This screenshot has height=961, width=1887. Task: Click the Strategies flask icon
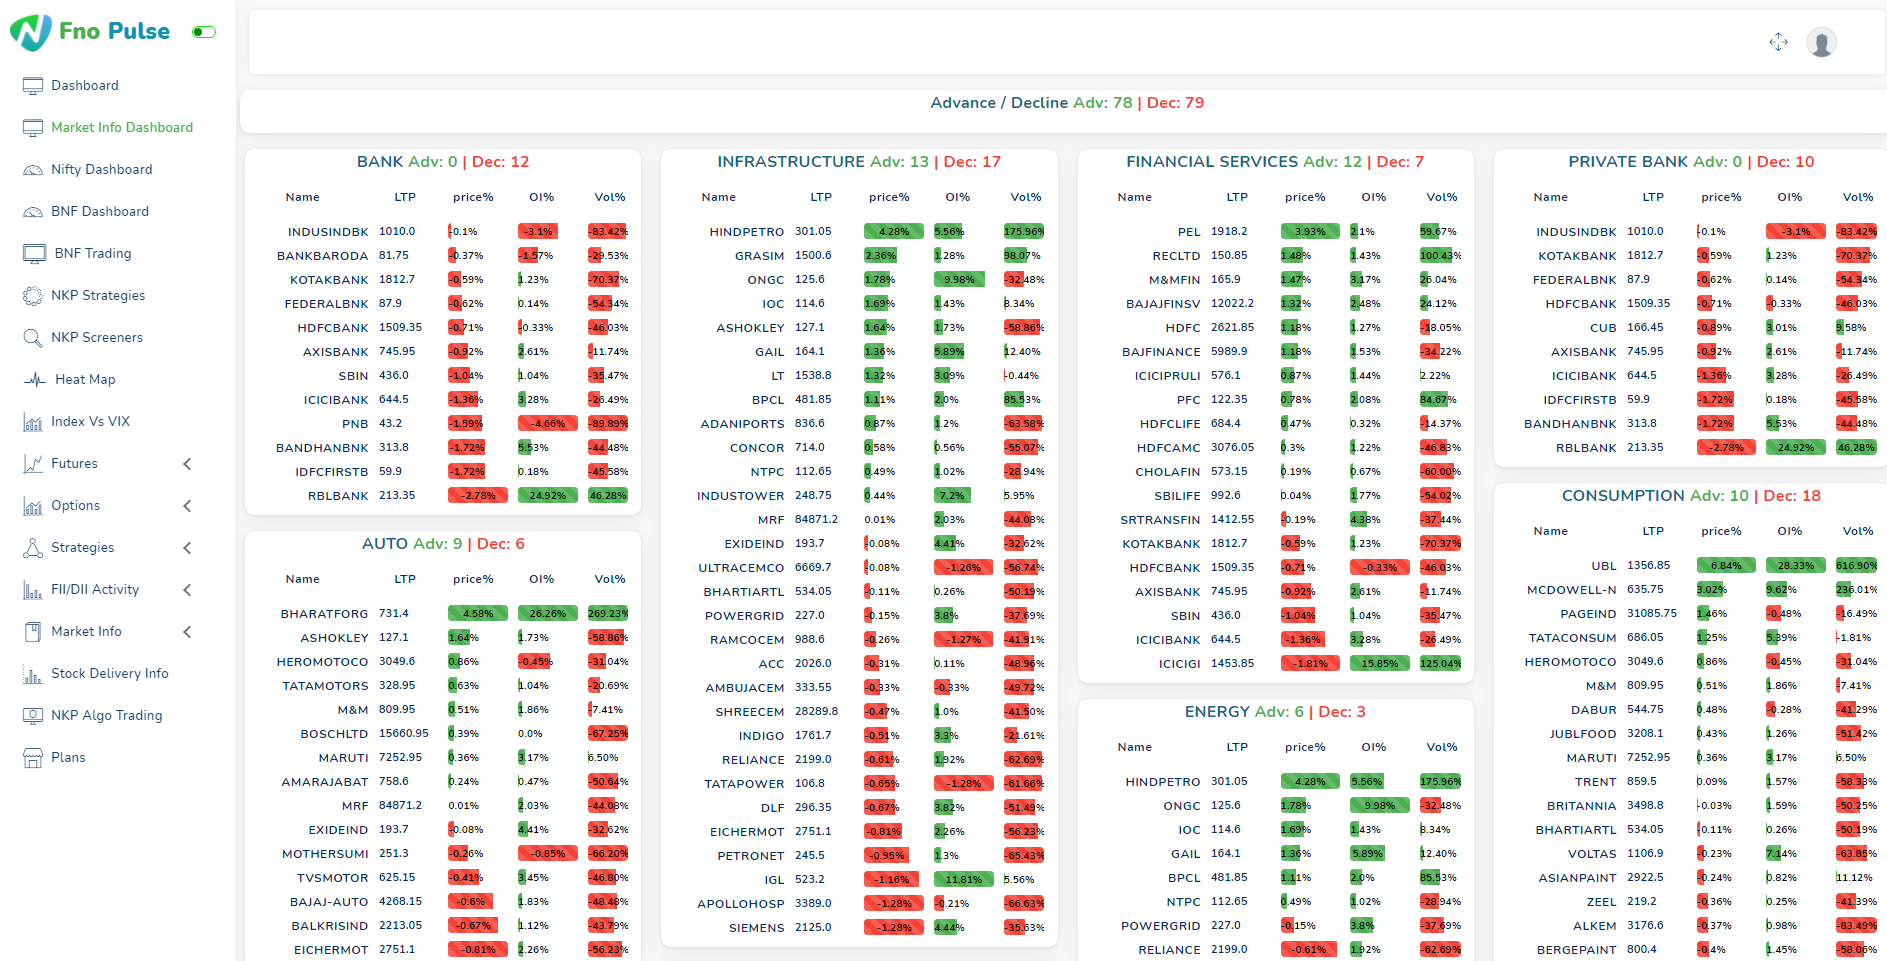33,548
